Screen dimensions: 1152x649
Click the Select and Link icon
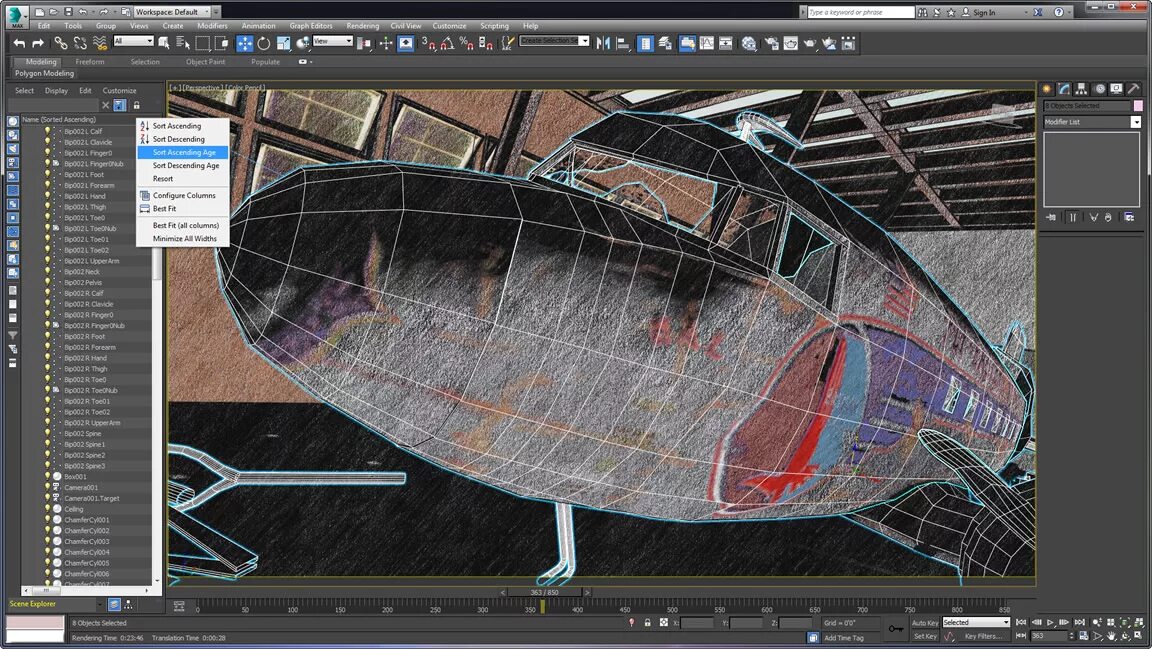point(61,43)
